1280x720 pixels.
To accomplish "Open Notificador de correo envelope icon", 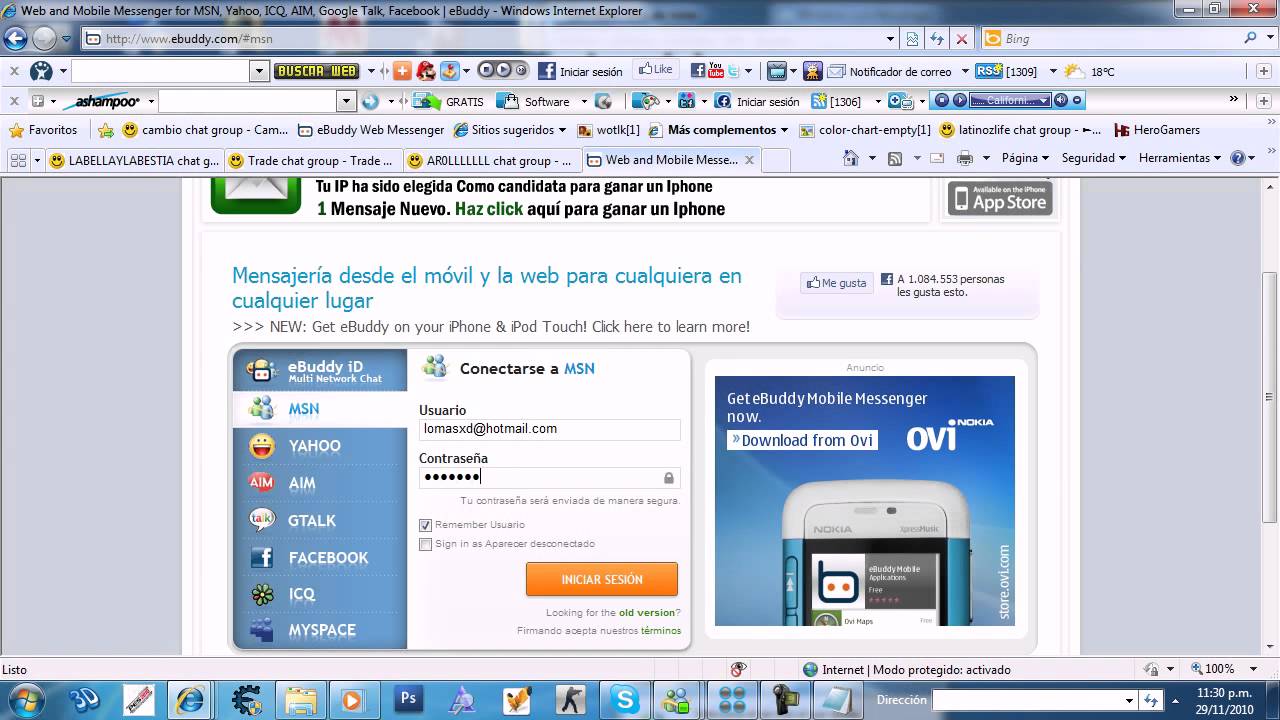I will [837, 71].
